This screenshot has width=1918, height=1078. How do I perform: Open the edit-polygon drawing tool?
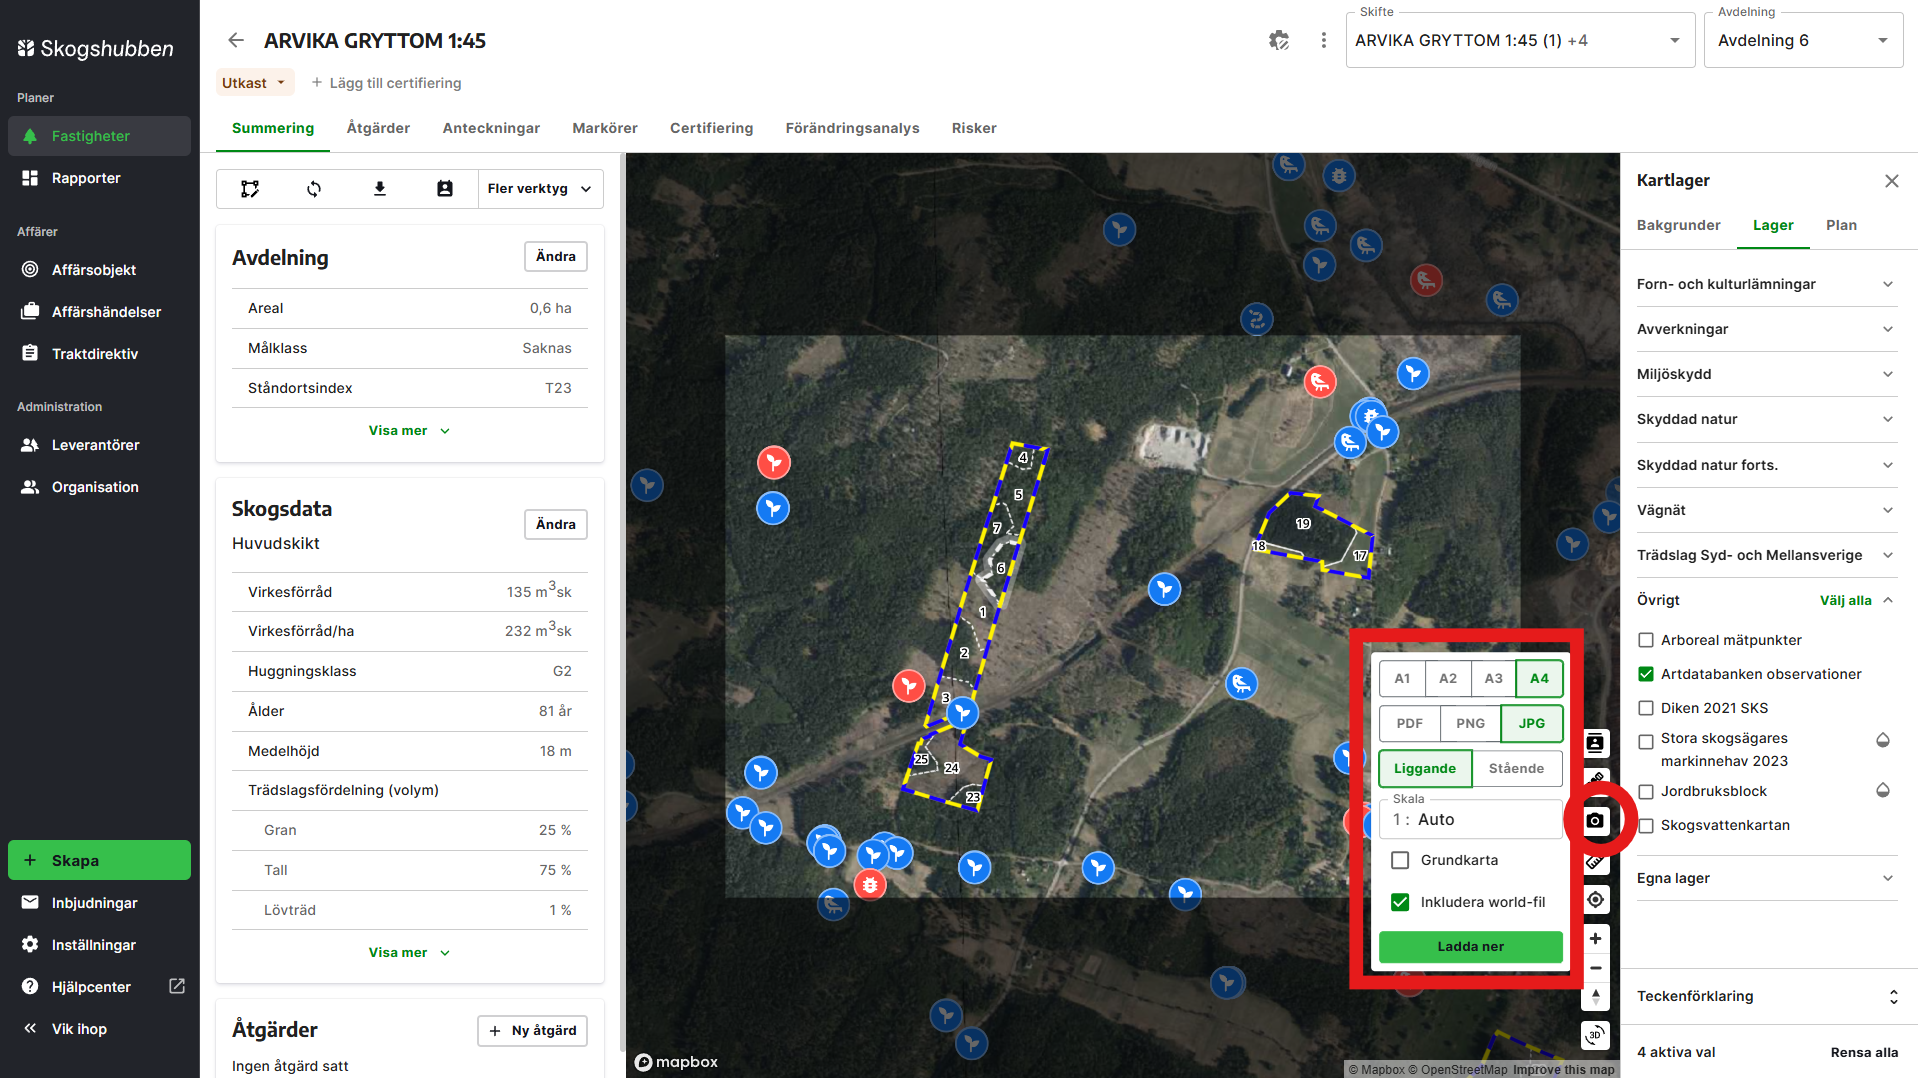click(250, 189)
